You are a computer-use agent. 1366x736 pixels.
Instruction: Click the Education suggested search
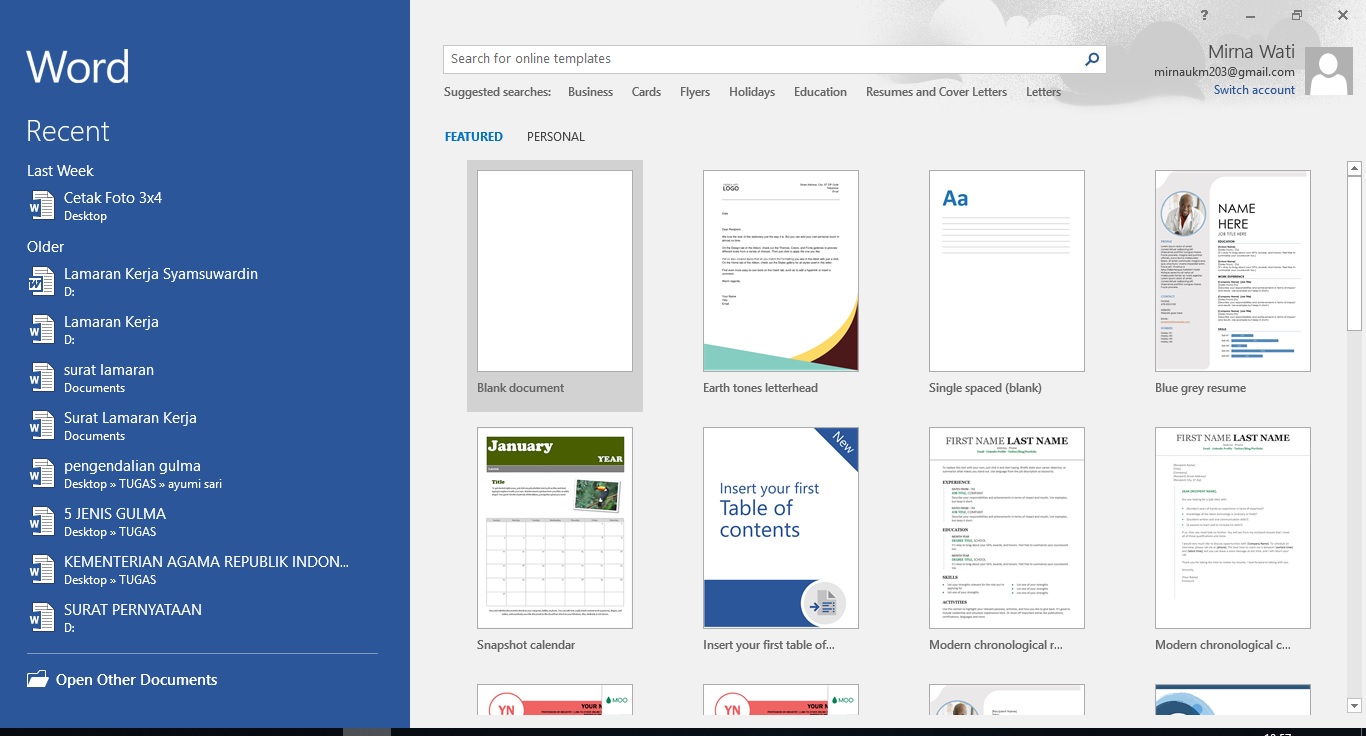(820, 92)
